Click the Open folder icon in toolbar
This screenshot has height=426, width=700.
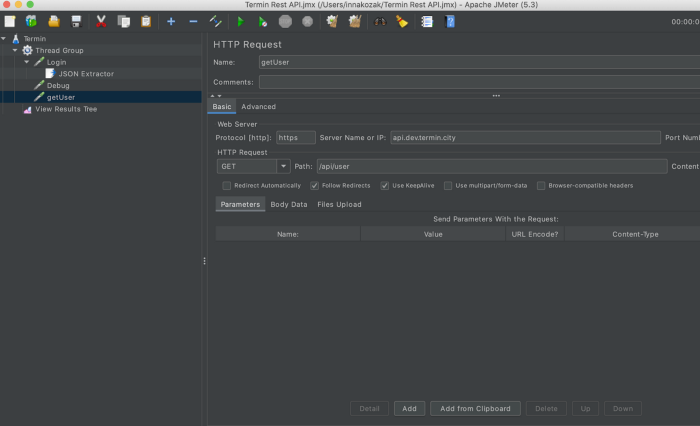54,21
